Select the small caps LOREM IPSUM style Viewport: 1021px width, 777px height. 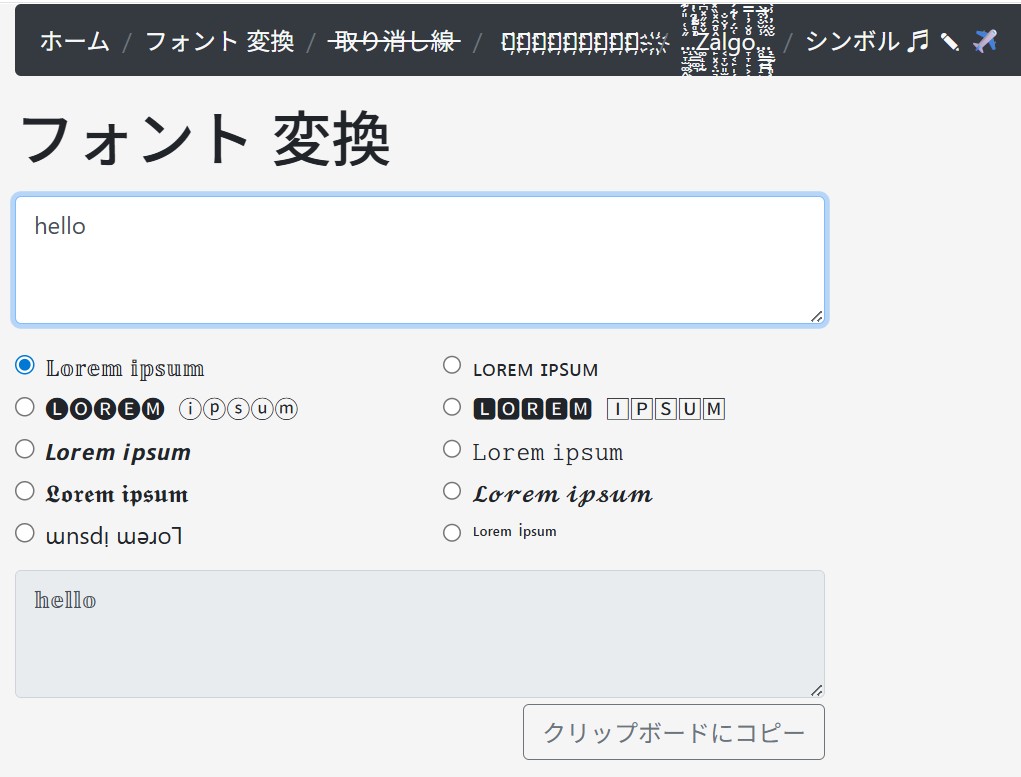click(452, 366)
